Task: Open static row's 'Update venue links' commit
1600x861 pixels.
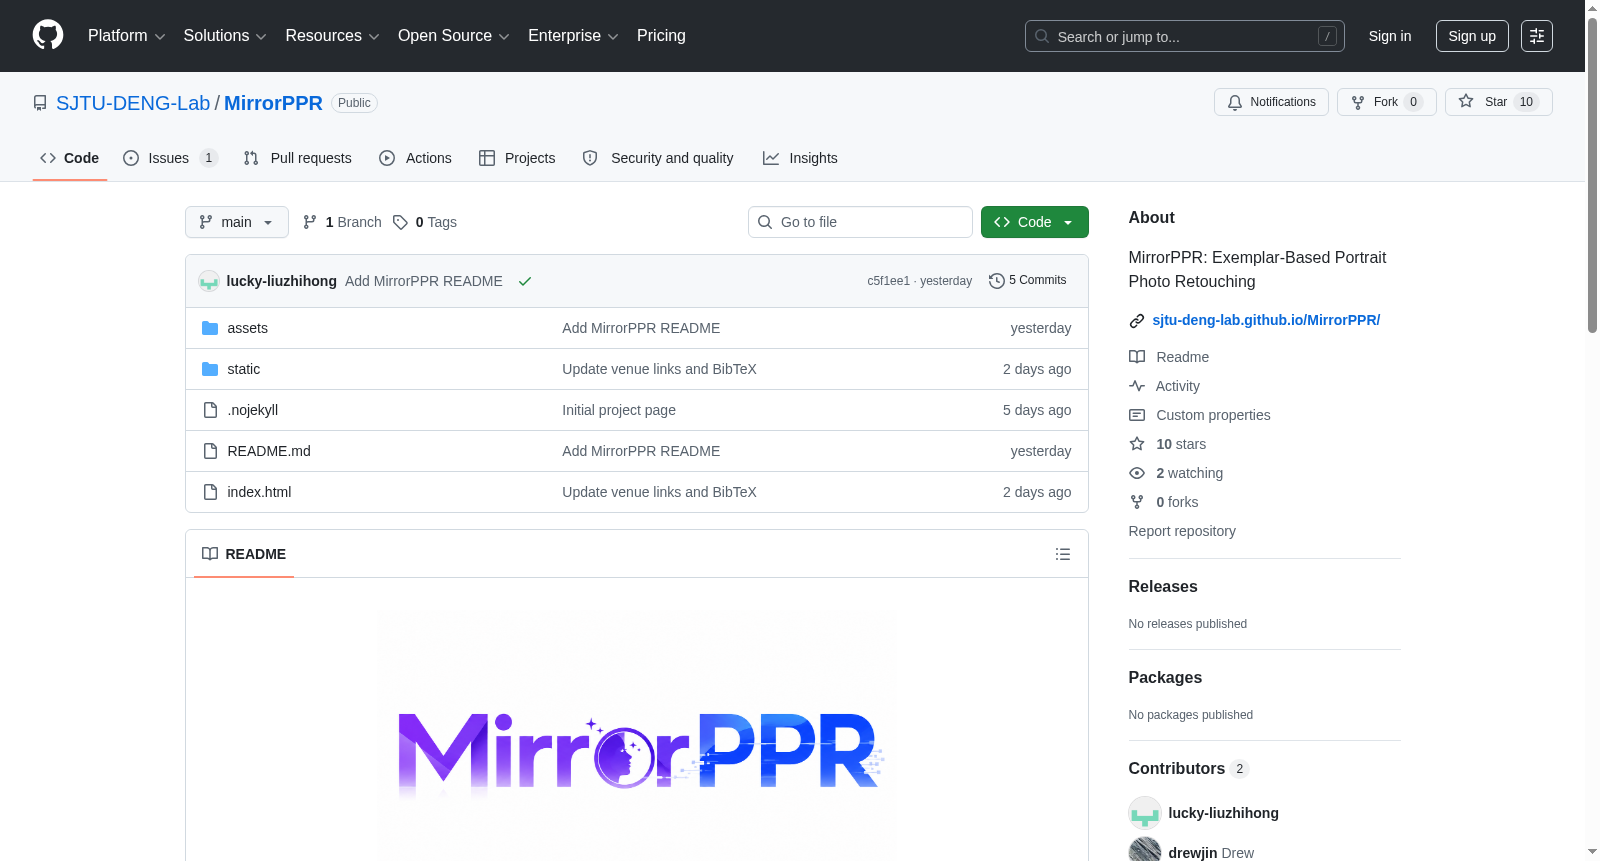Action: [659, 369]
